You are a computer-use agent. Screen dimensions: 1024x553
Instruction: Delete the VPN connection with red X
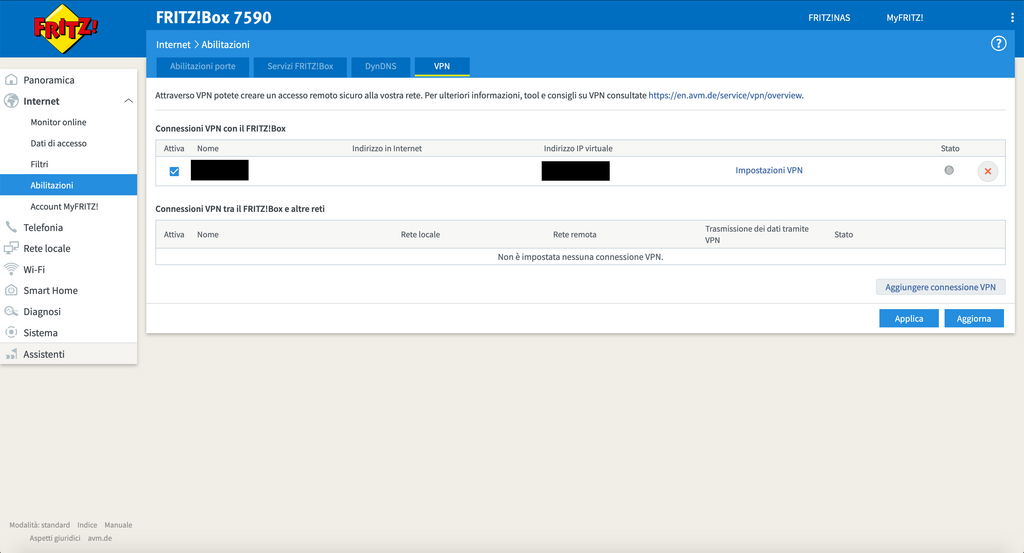[987, 171]
